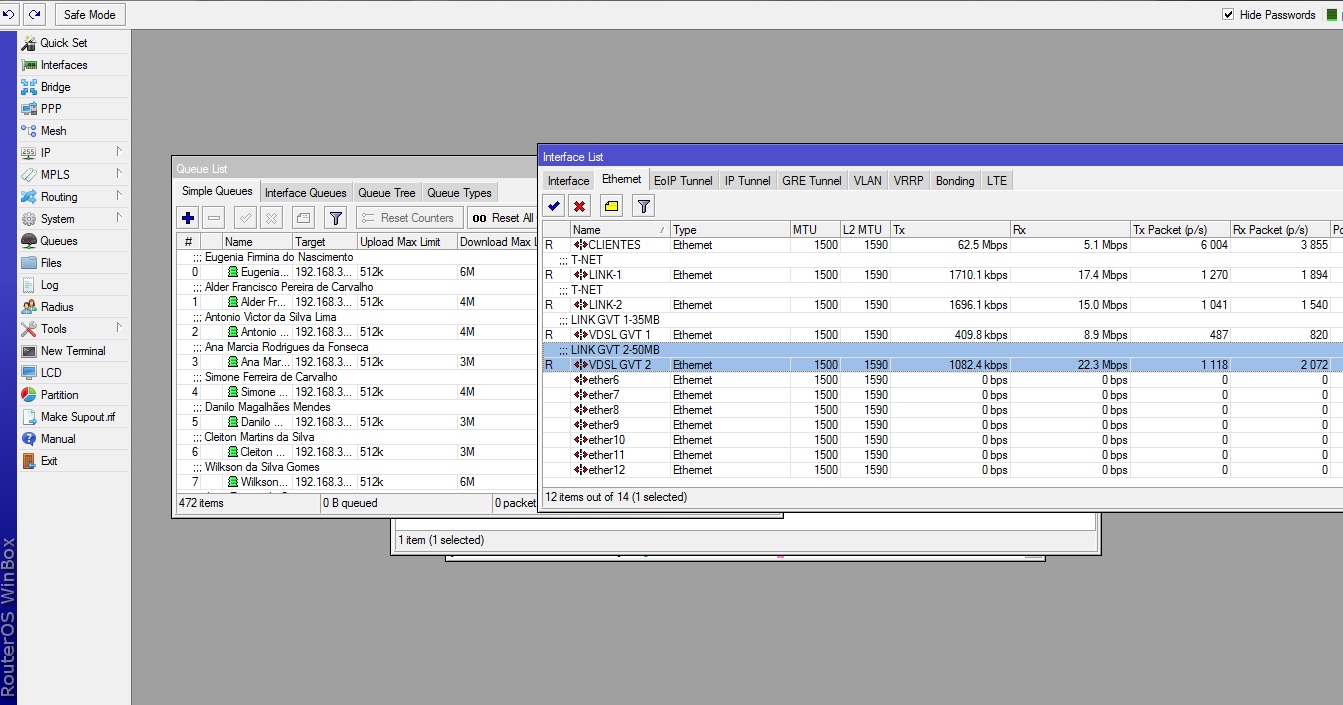
Task: Click the redo arrow icon in top toolbar
Action: tap(34, 14)
